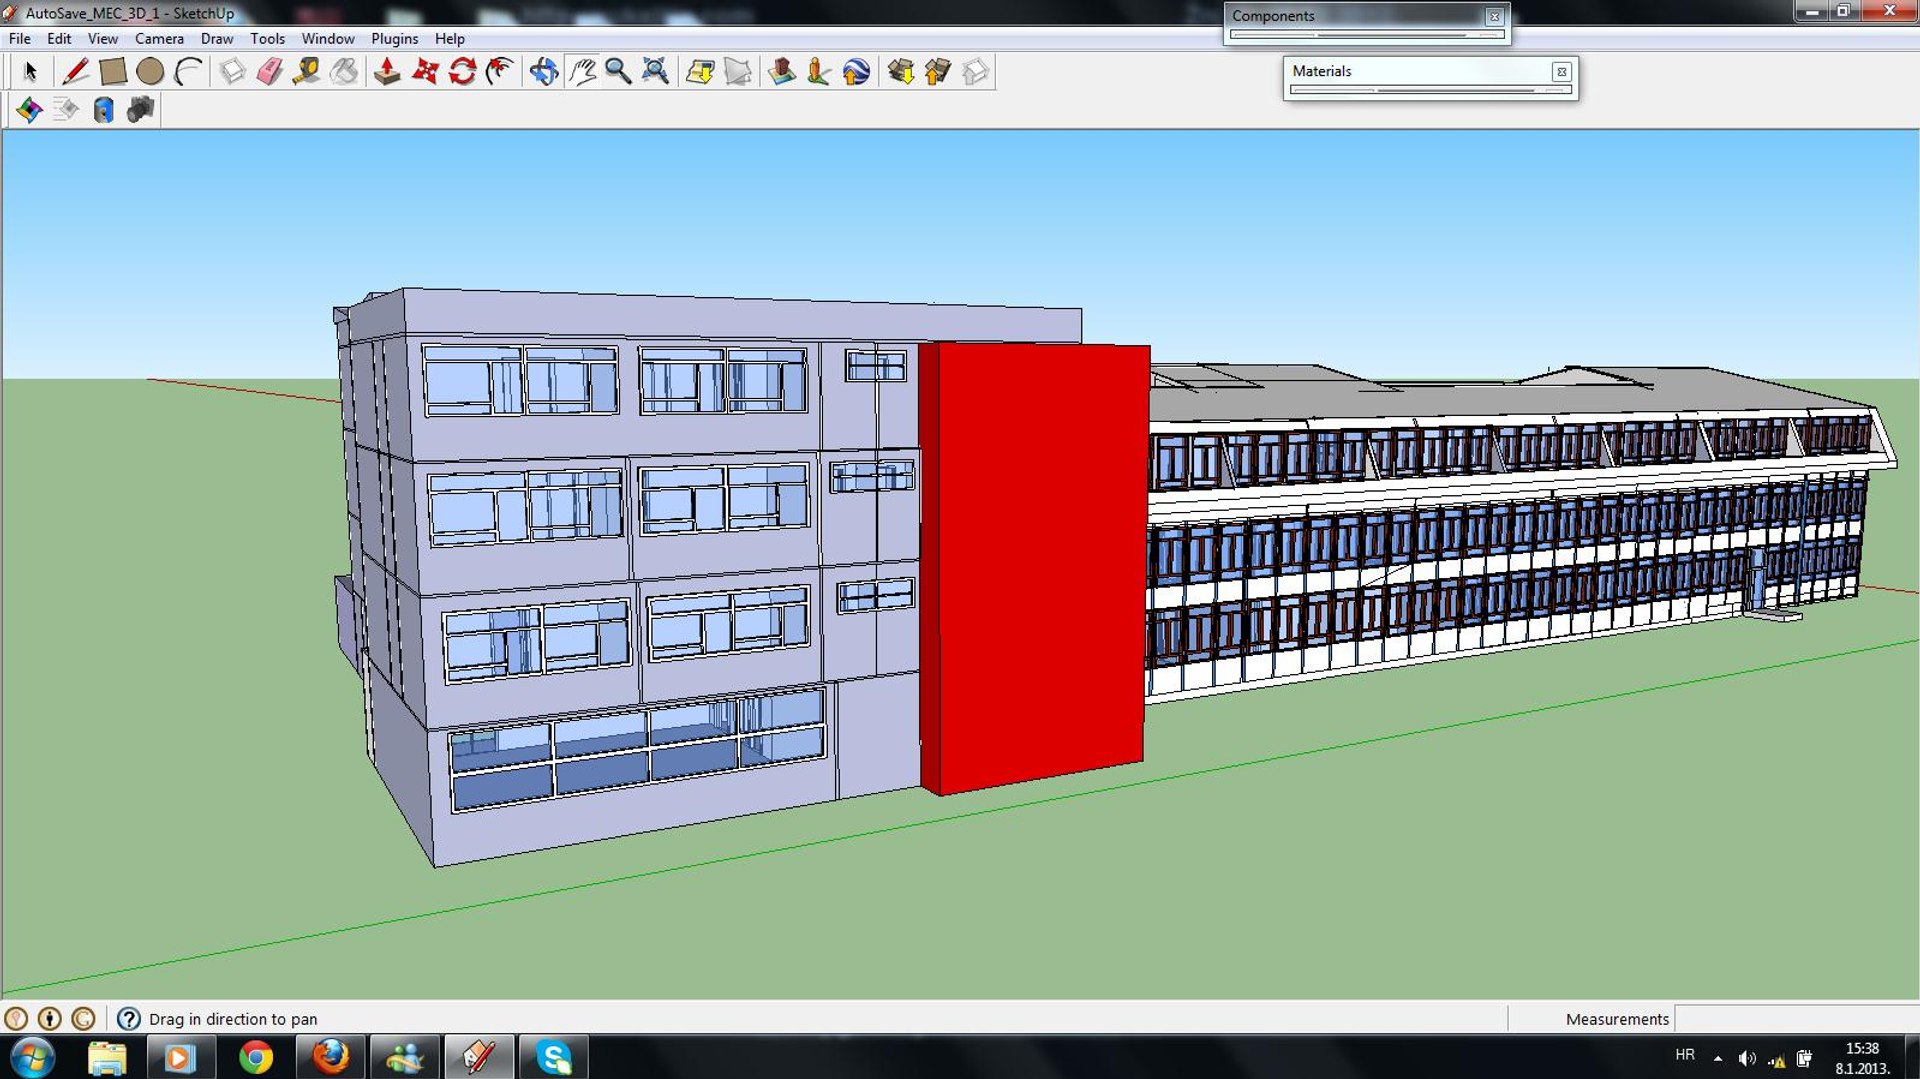Image resolution: width=1920 pixels, height=1079 pixels.
Task: Activate the Circle drawing tool
Action: 150,72
